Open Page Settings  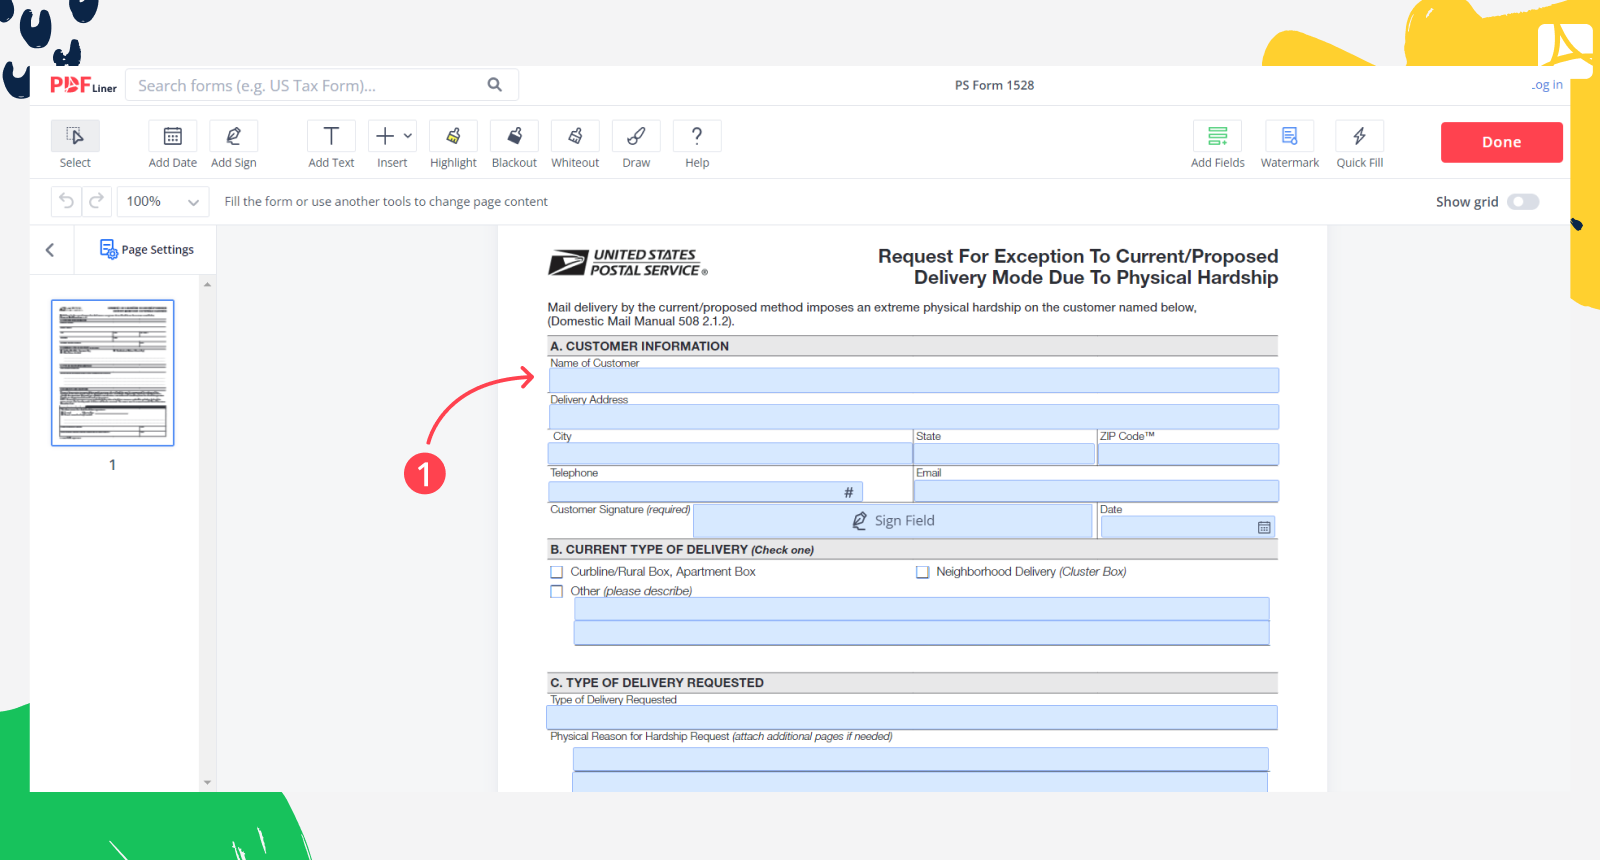click(x=147, y=250)
